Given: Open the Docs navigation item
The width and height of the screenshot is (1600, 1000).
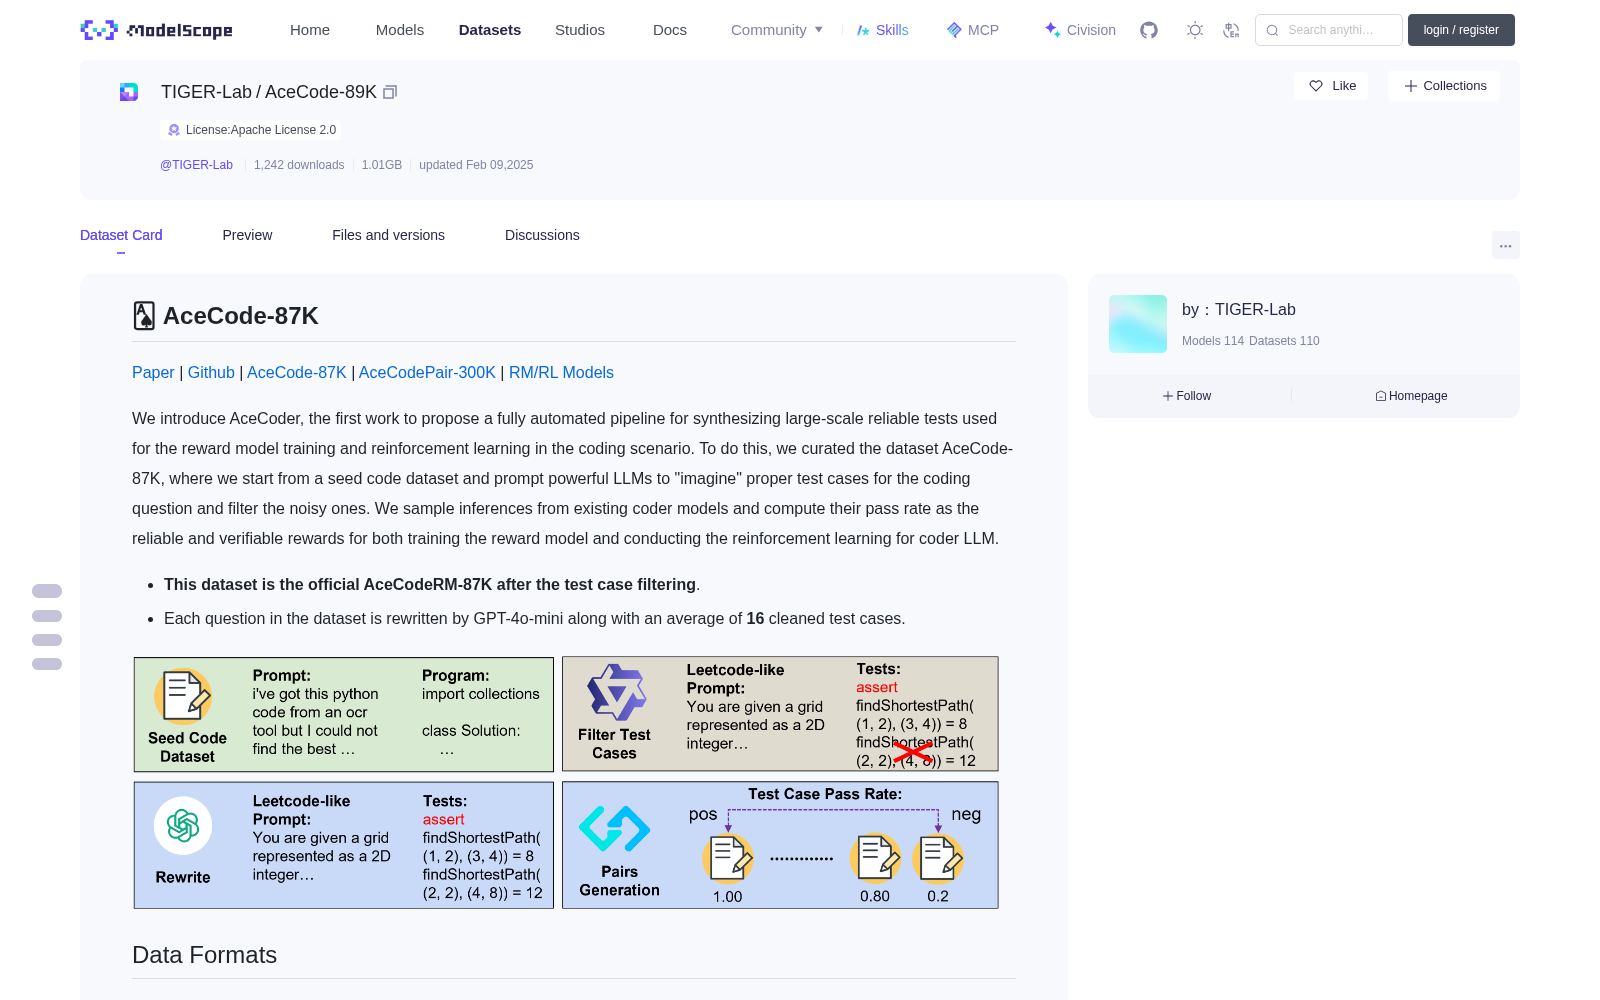Looking at the screenshot, I should click(670, 30).
